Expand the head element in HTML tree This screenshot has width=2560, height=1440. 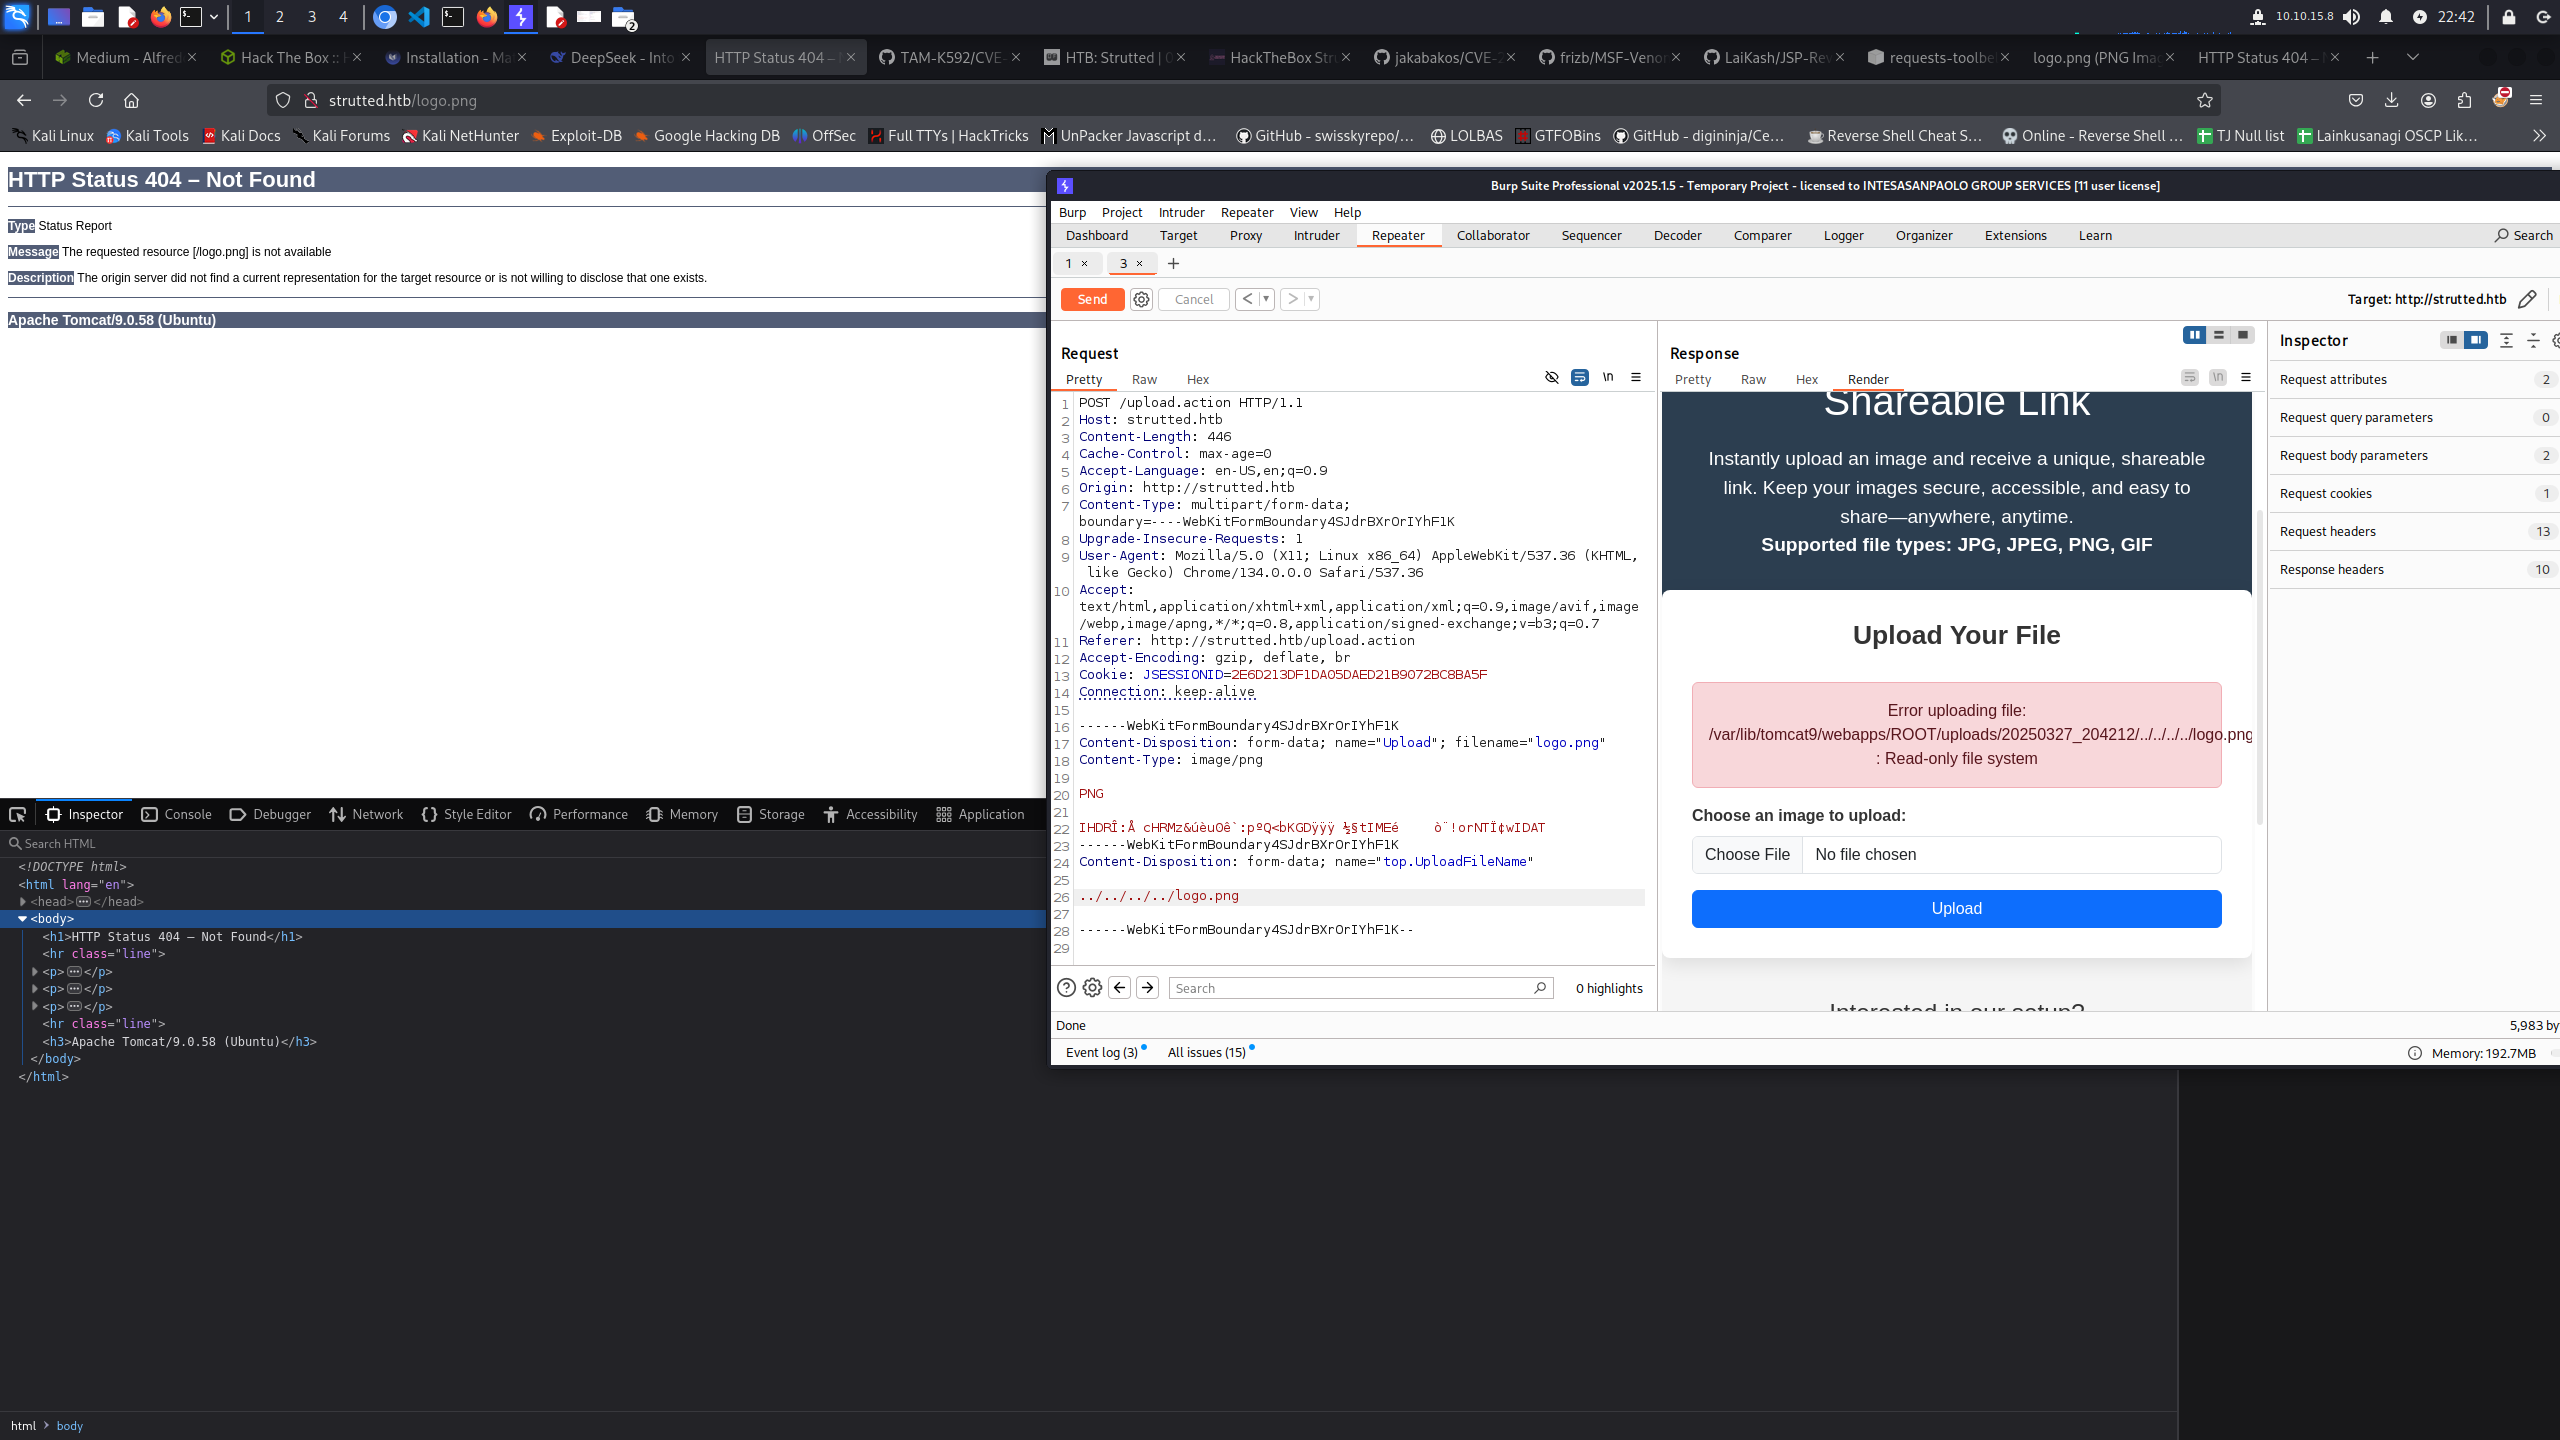[x=23, y=901]
